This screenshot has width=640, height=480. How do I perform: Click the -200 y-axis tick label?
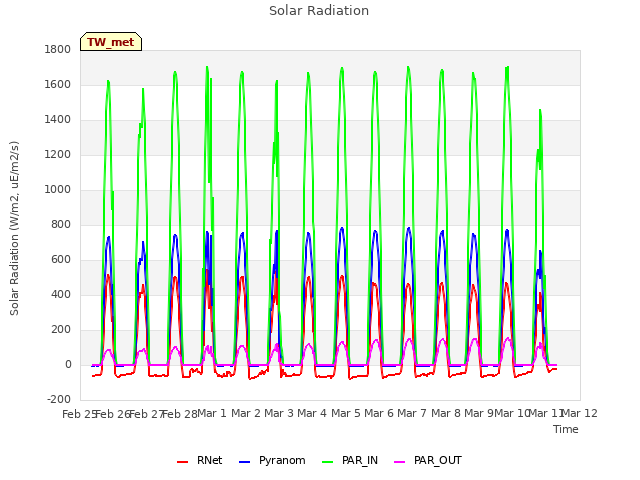(59, 400)
